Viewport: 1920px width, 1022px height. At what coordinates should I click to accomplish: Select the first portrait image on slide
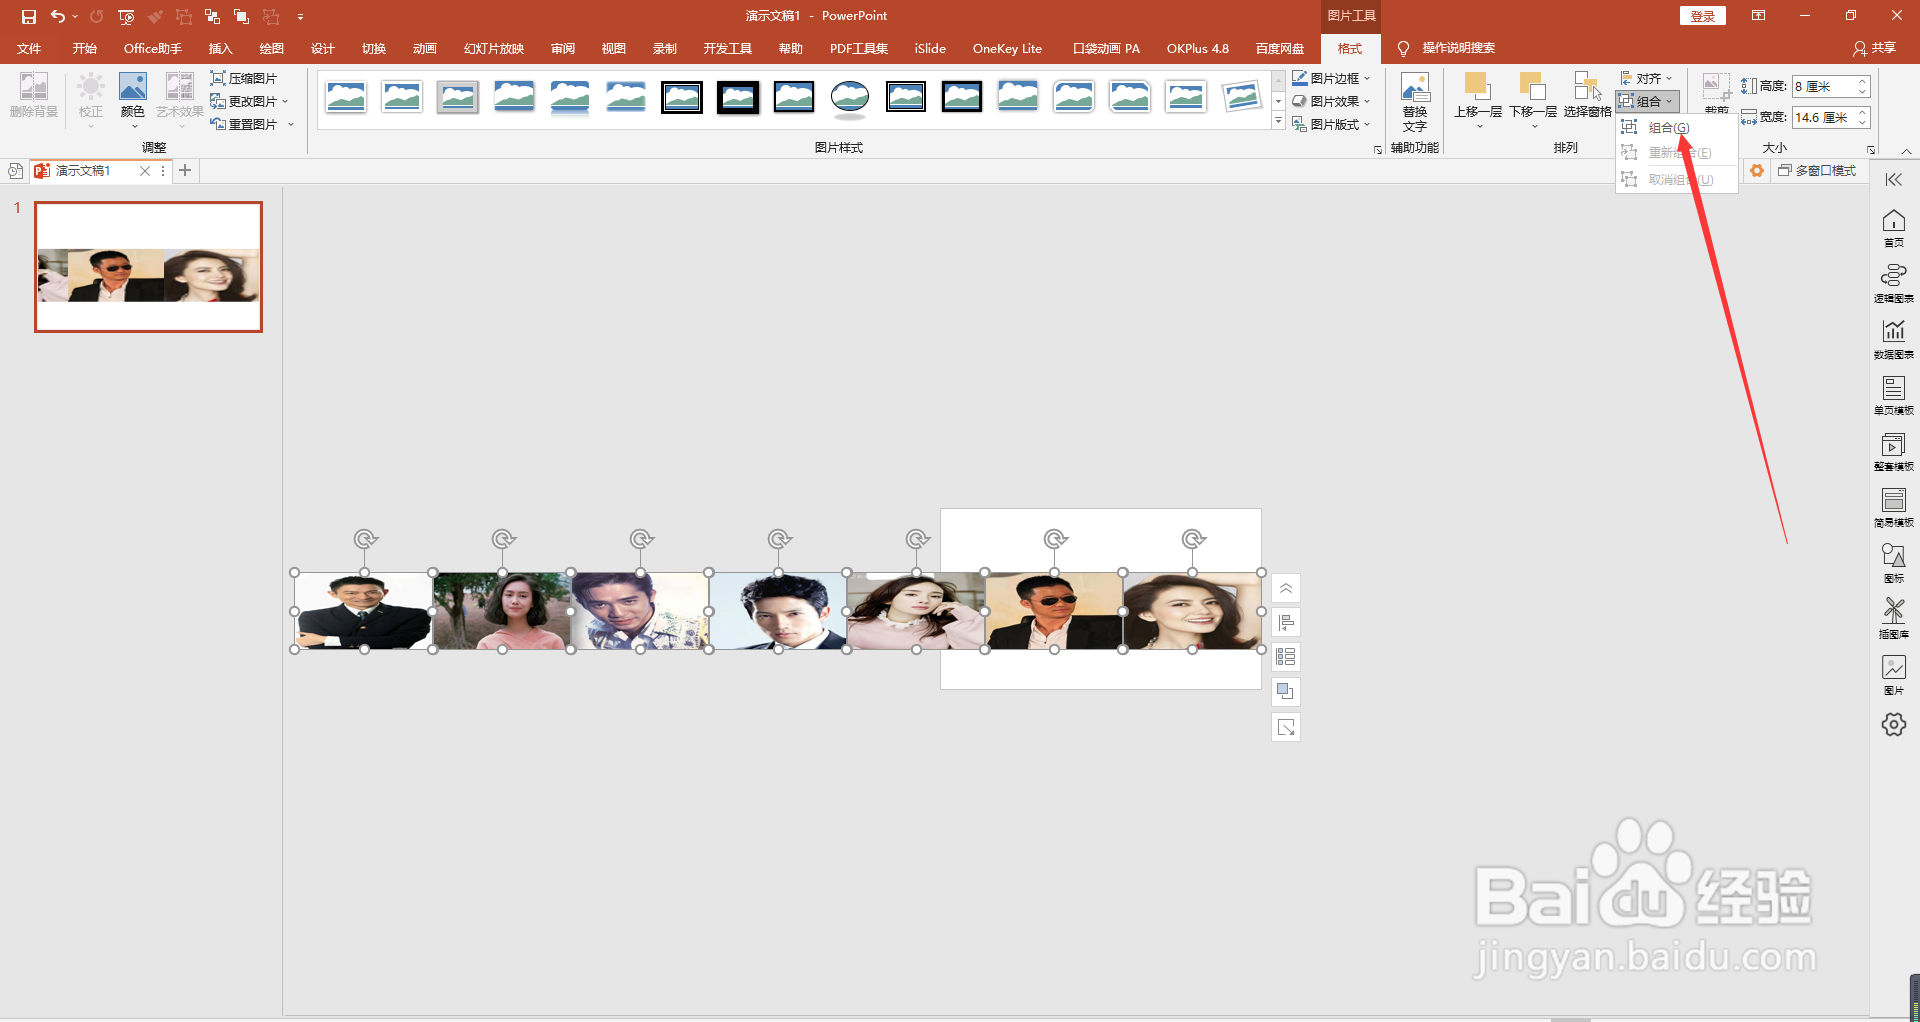363,611
